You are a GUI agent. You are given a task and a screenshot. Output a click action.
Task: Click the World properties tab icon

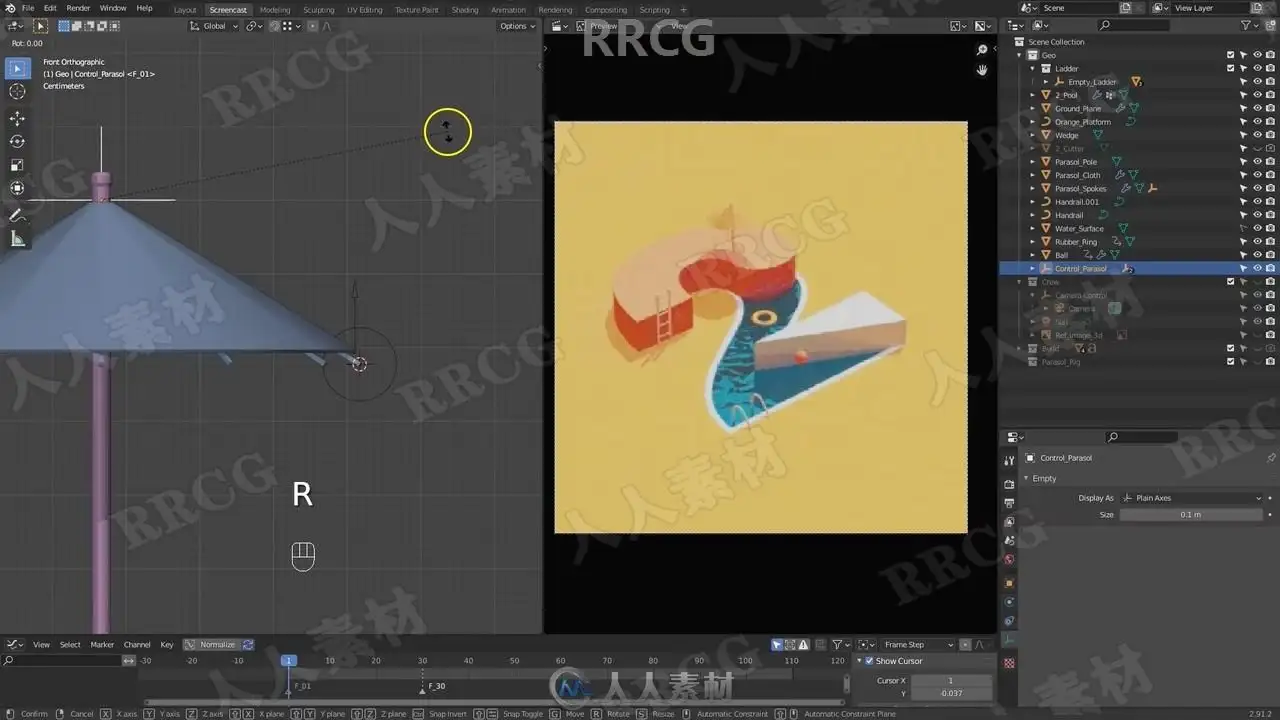tap(1009, 560)
